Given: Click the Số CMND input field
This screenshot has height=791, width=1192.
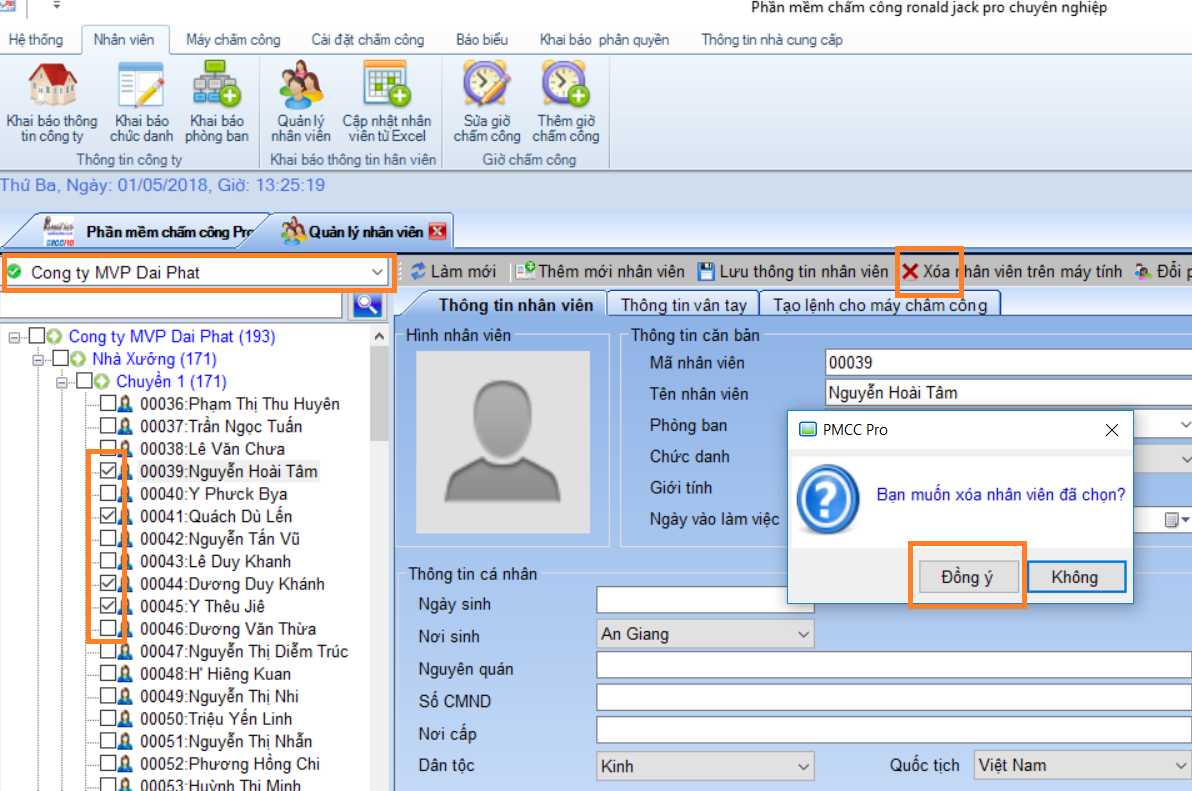Looking at the screenshot, I should tap(894, 698).
